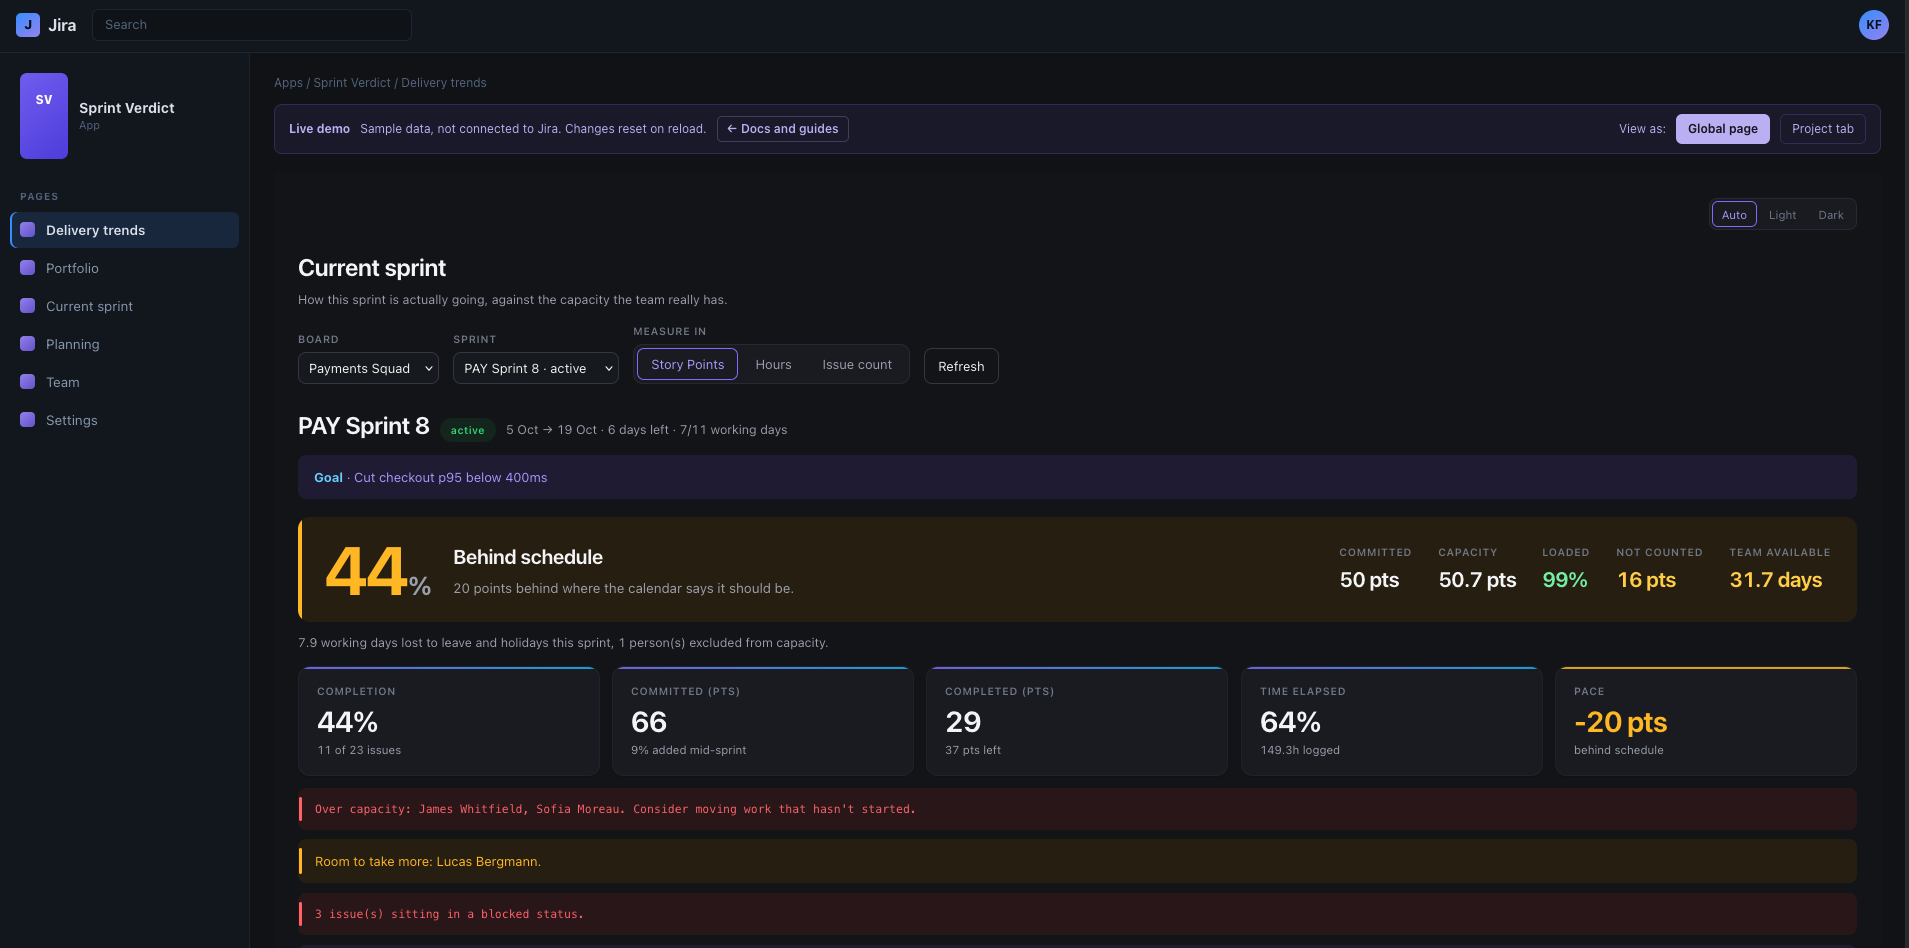Open the Team page
Screen dimensions: 1909x948
[125, 382]
